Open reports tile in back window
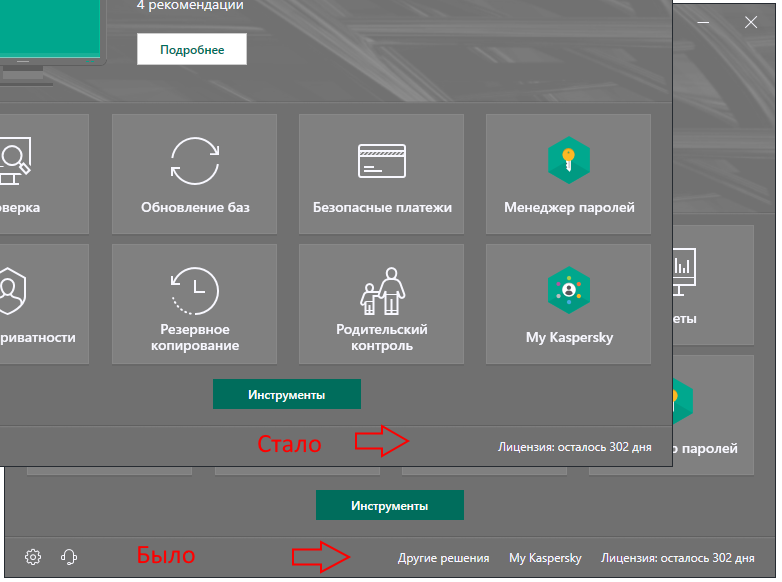The image size is (782, 582). (x=713, y=285)
